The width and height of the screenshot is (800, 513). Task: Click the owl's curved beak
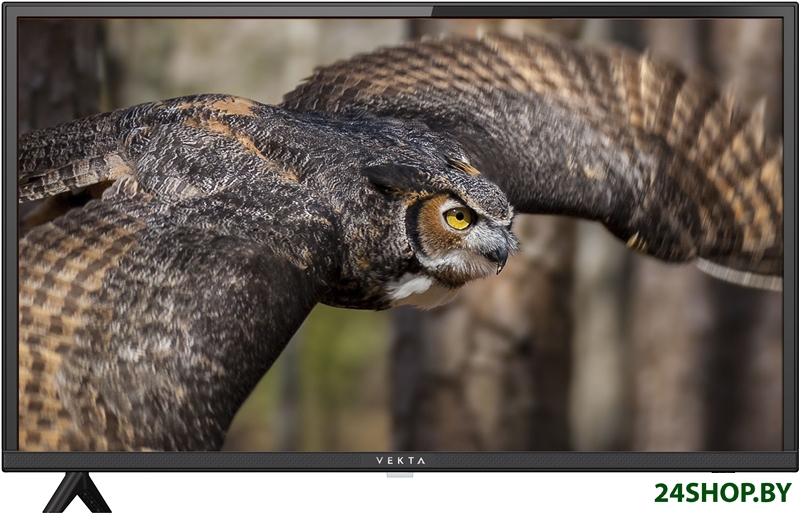click(499, 255)
